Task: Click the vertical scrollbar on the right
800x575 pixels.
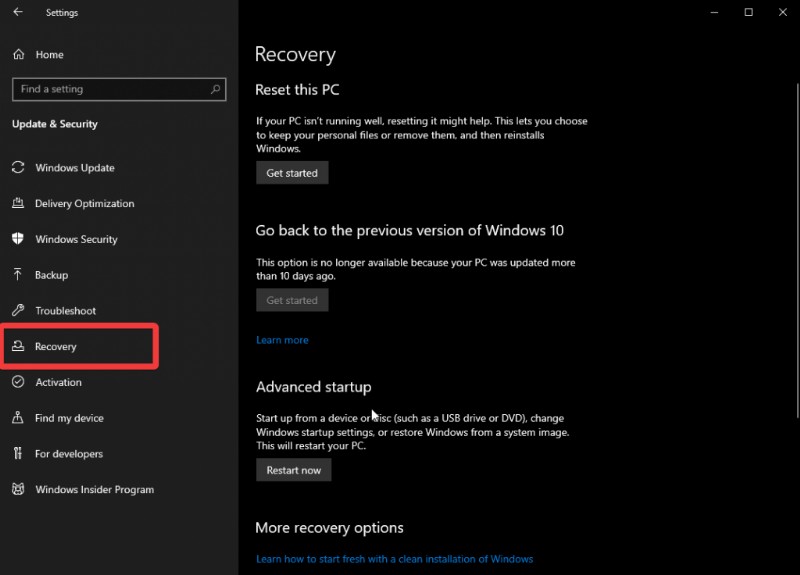Action: (x=797, y=250)
